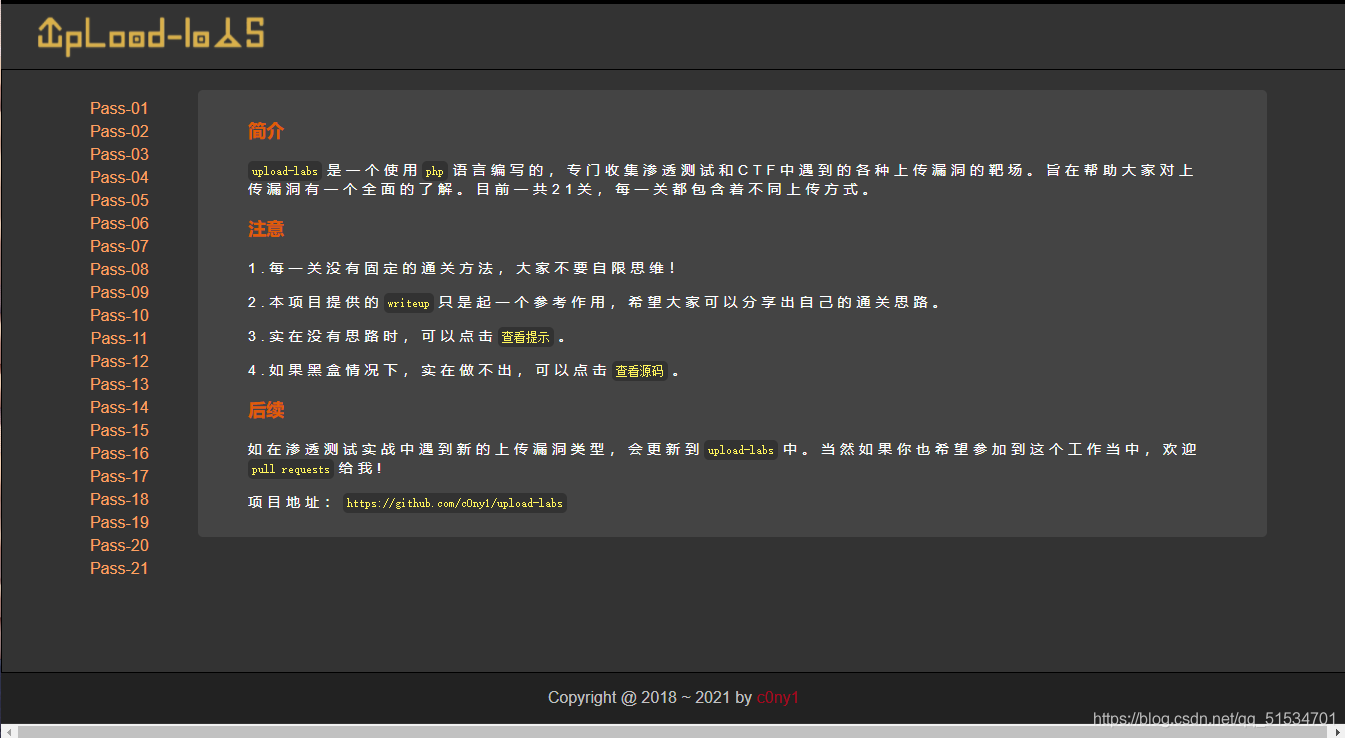Open Pass-17 challenge
Viewport: 1345px width, 738px height.
tap(119, 476)
